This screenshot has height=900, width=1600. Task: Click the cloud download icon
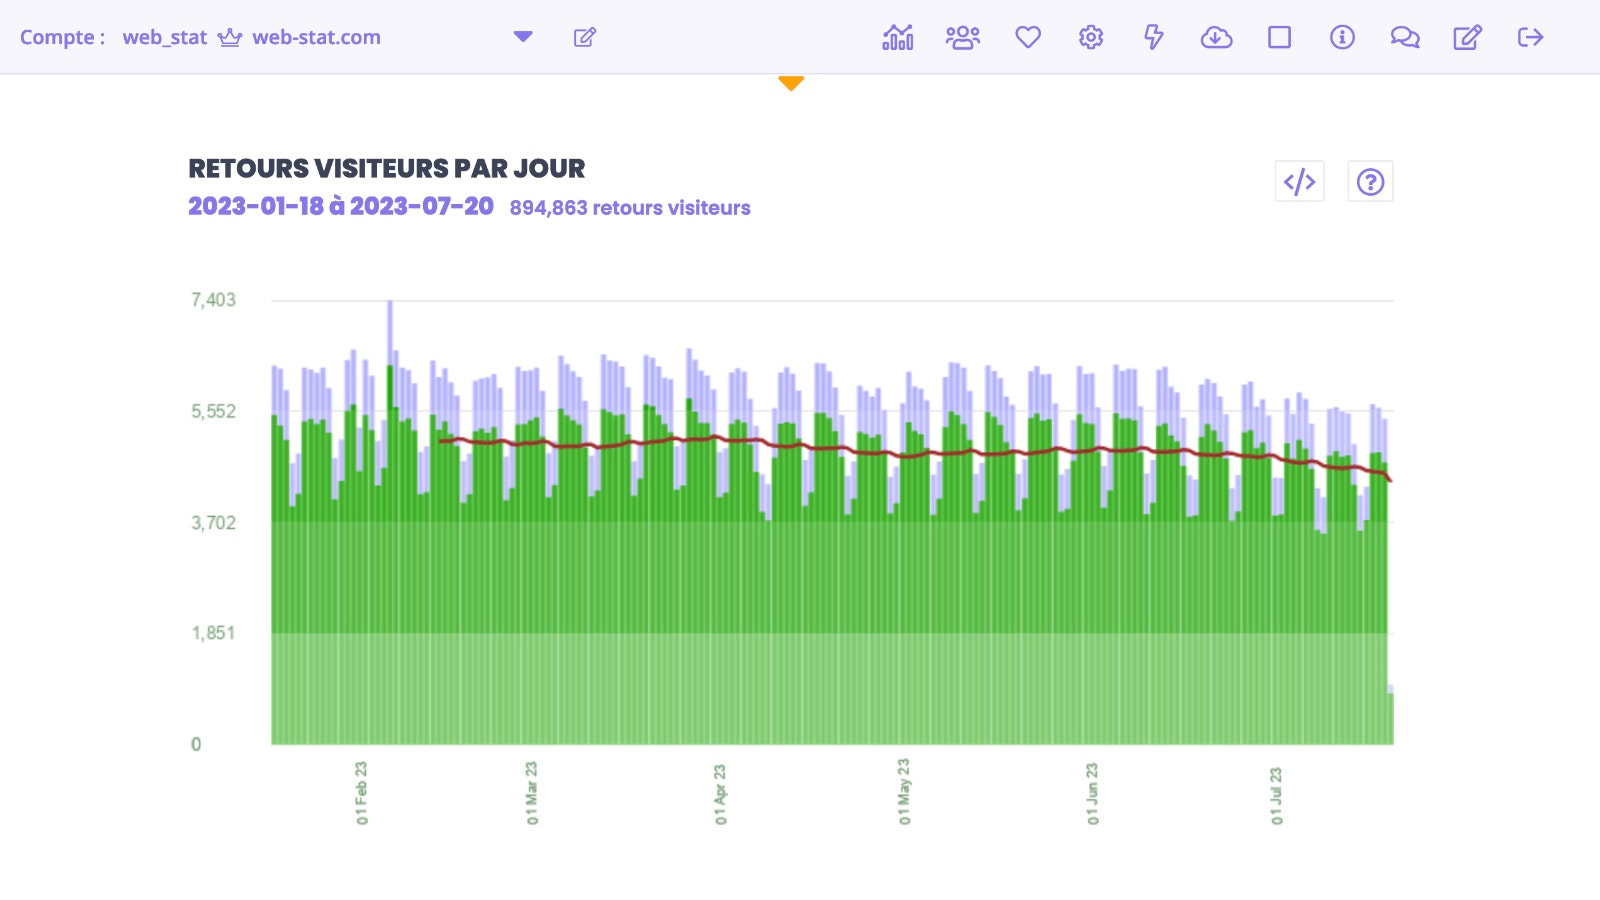tap(1216, 37)
